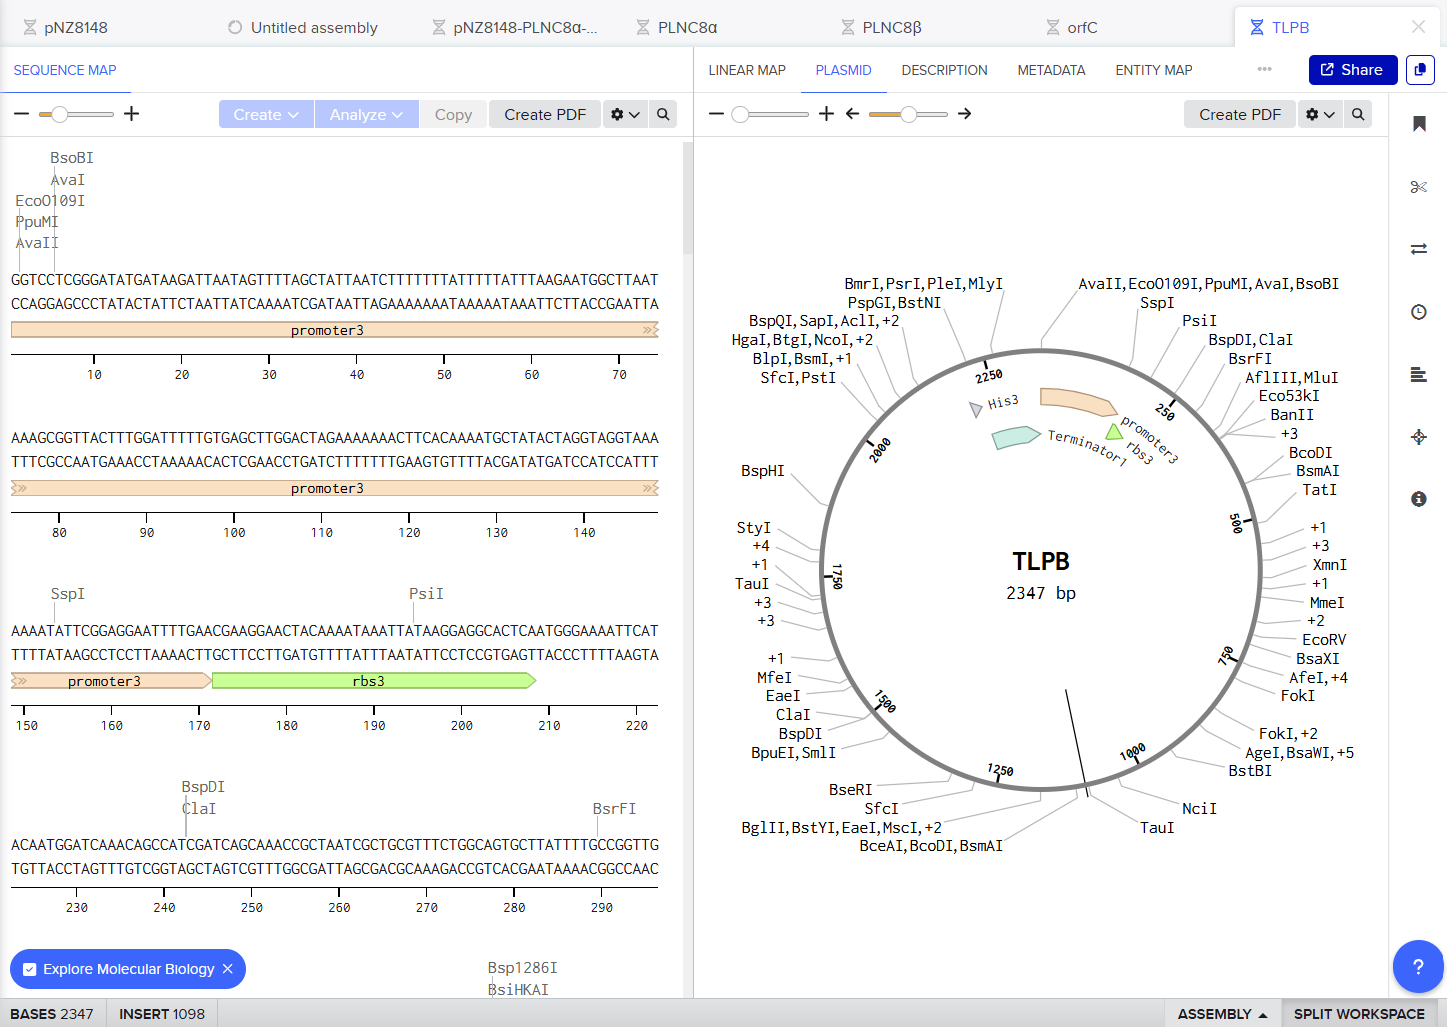Click the Share button

pyautogui.click(x=1353, y=70)
